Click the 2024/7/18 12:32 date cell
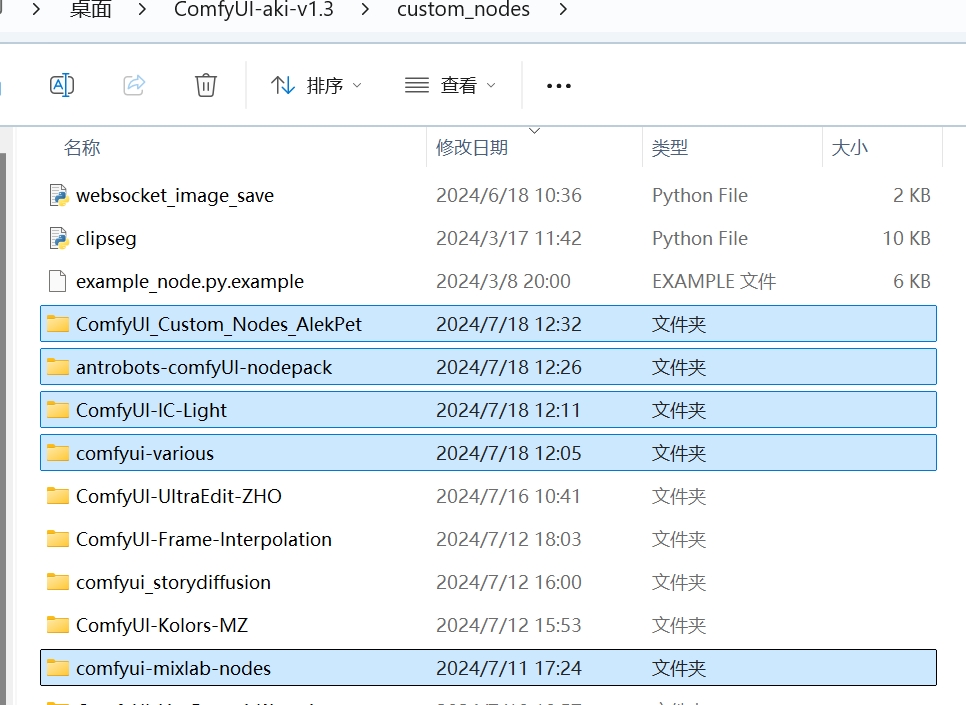Image resolution: width=966 pixels, height=705 pixels. (509, 324)
